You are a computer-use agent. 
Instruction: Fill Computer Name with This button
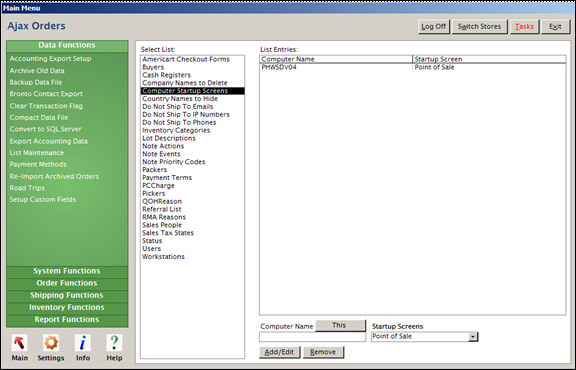[340, 326]
